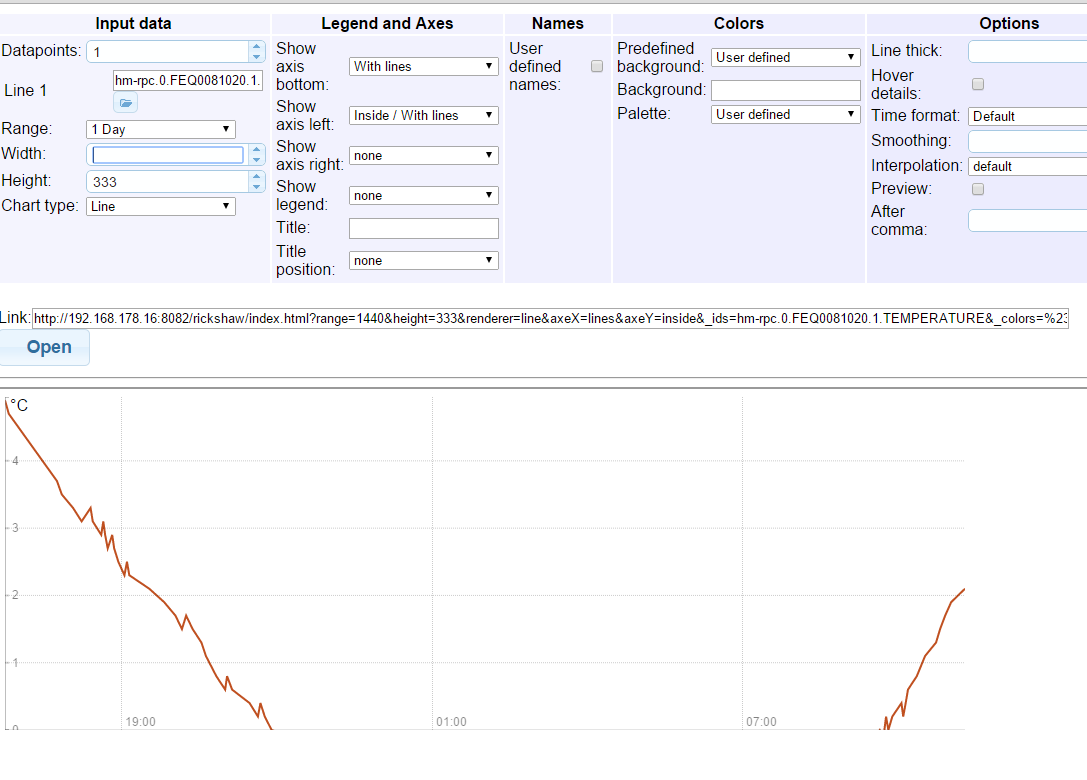Open the Title position dropdown

tap(423, 260)
